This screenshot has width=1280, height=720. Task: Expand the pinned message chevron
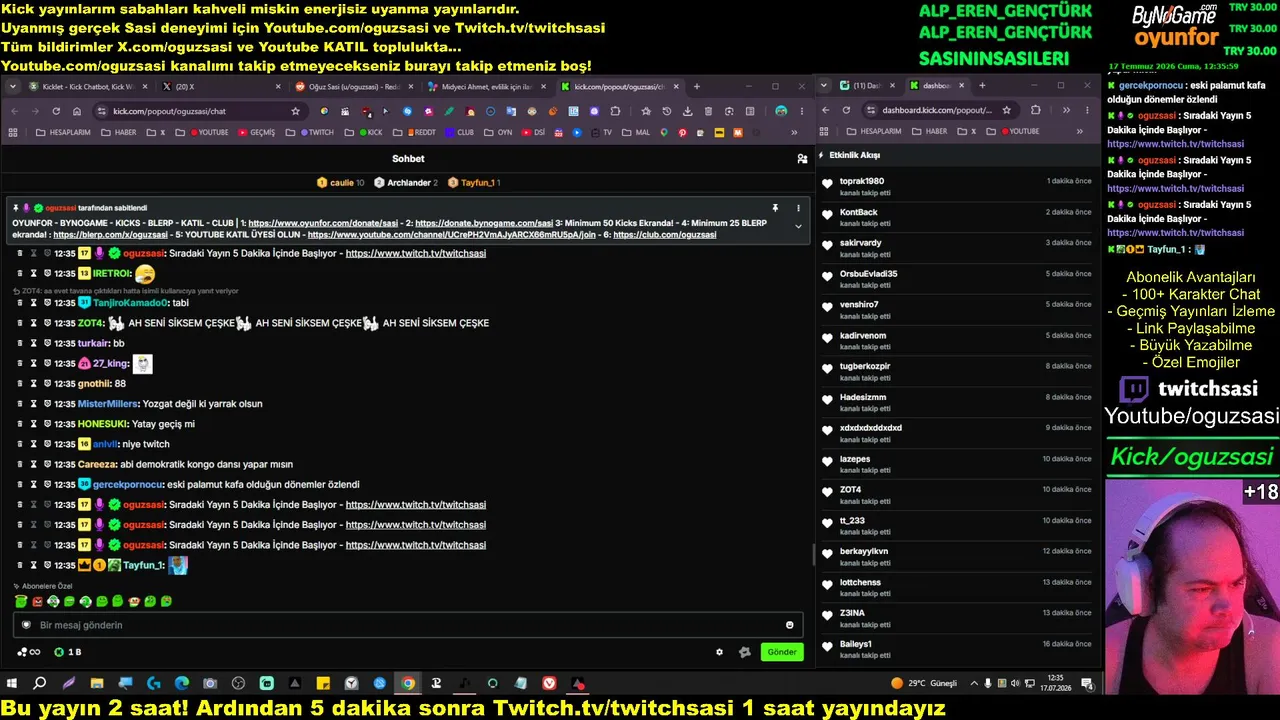click(x=798, y=227)
